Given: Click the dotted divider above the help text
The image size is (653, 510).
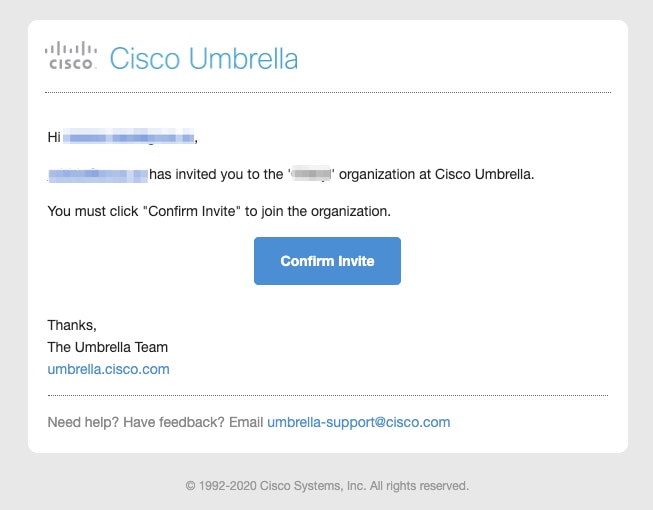Looking at the screenshot, I should 328,395.
